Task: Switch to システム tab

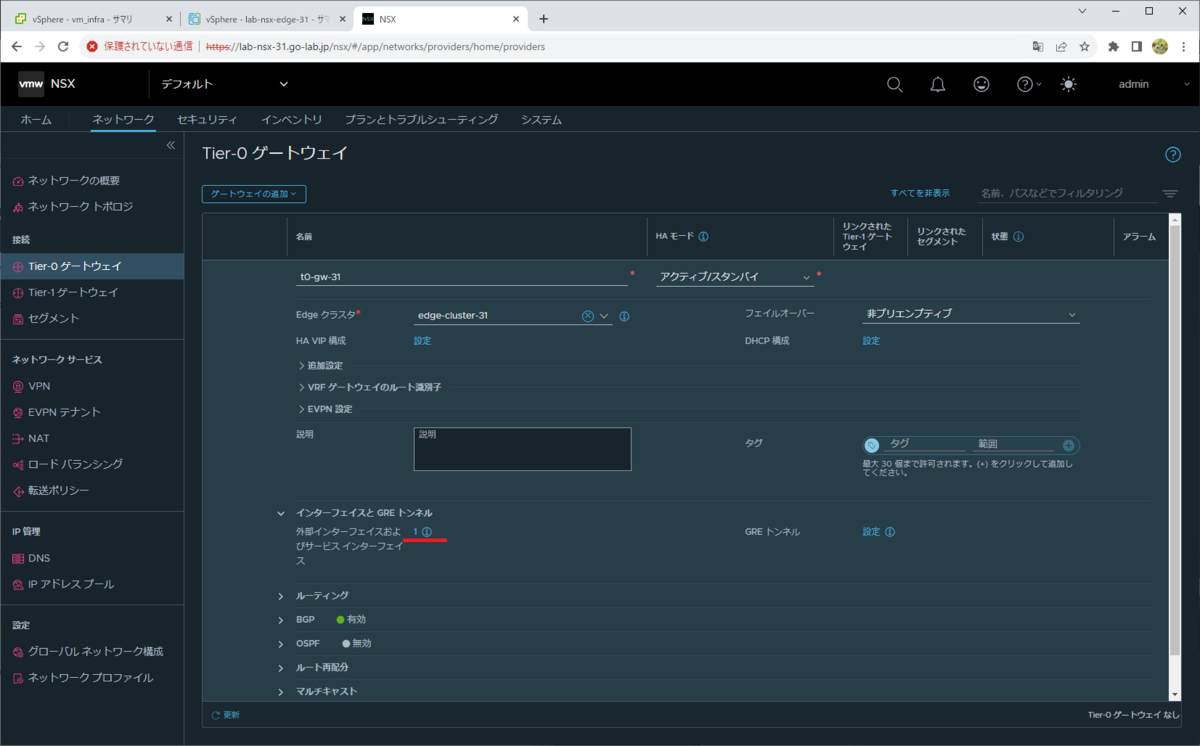Action: click(541, 120)
